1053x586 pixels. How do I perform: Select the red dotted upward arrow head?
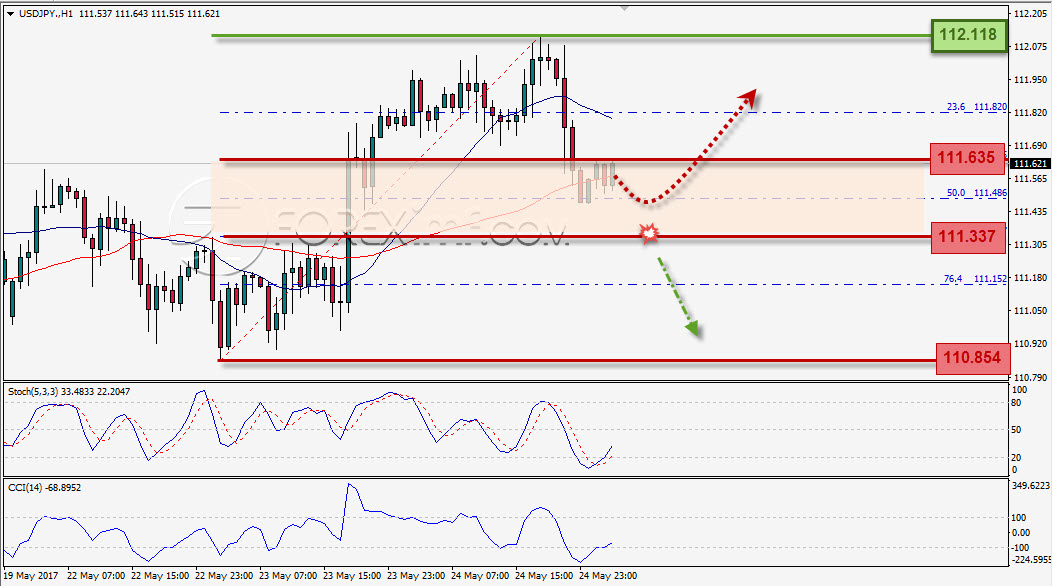pos(748,99)
